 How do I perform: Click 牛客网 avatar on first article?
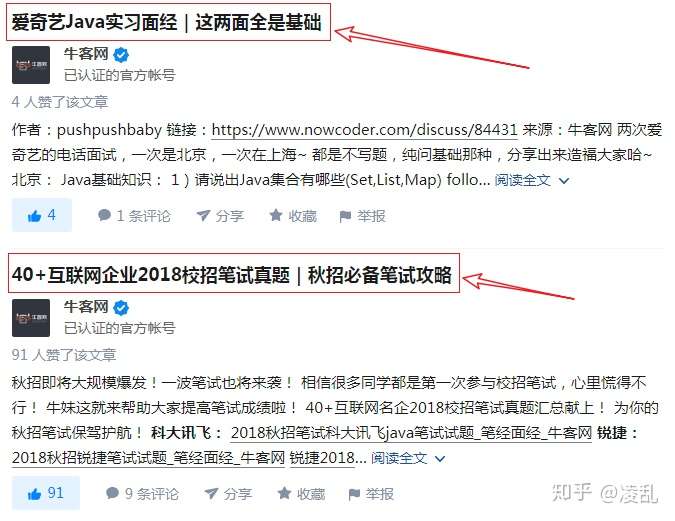click(31, 65)
